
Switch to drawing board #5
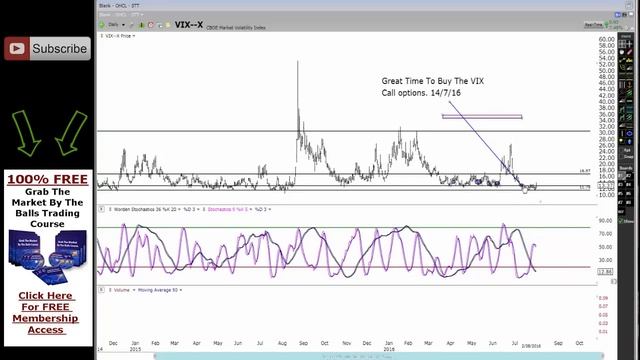click(620, 193)
